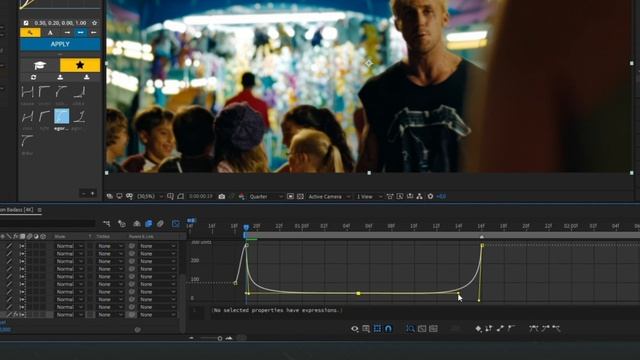Select the highlighted blue curve preset thumbnail

click(62, 116)
